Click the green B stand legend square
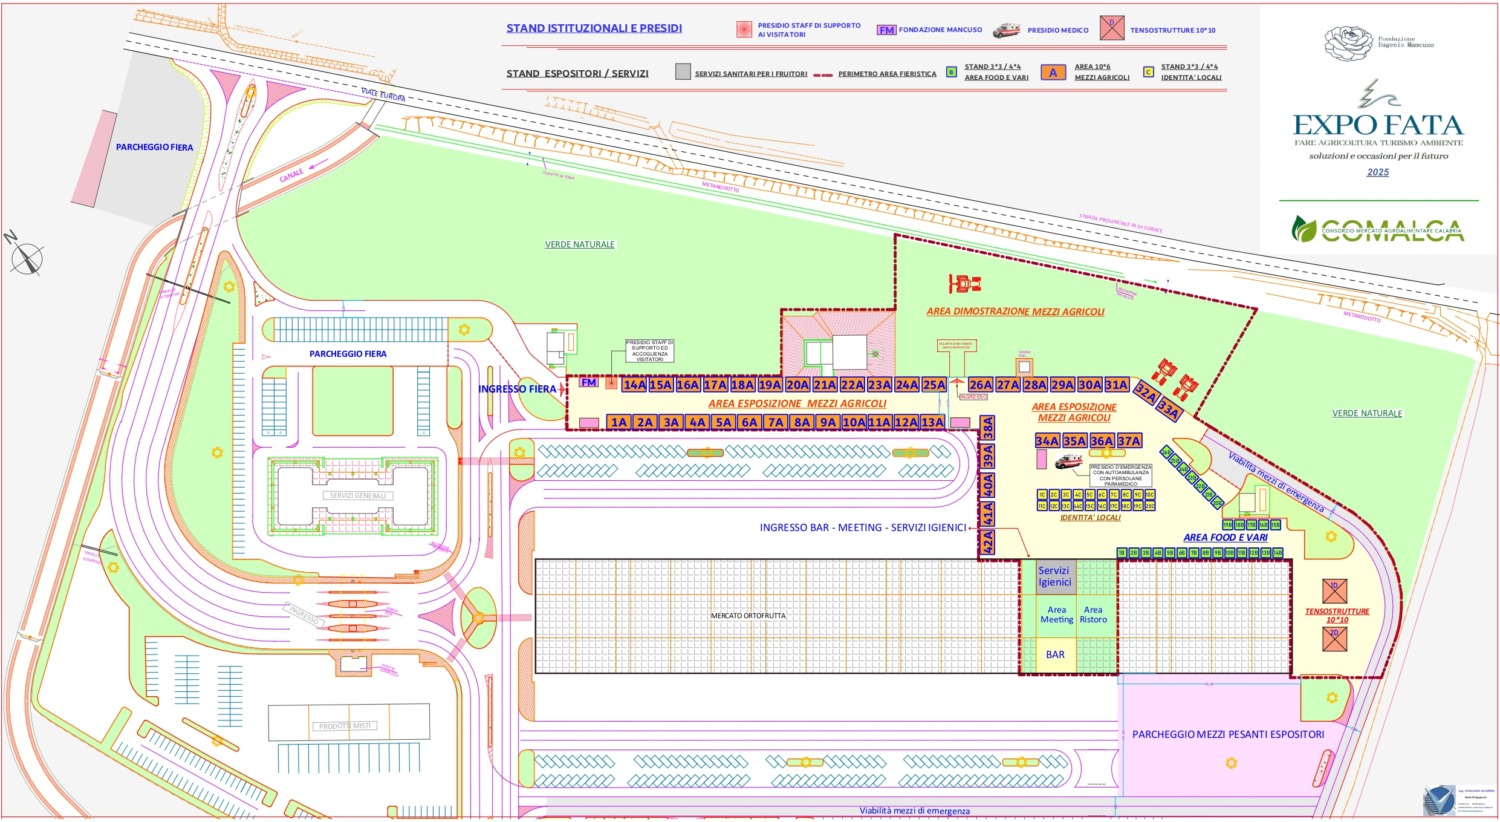Viewport: 1500px width, 822px height. (951, 72)
